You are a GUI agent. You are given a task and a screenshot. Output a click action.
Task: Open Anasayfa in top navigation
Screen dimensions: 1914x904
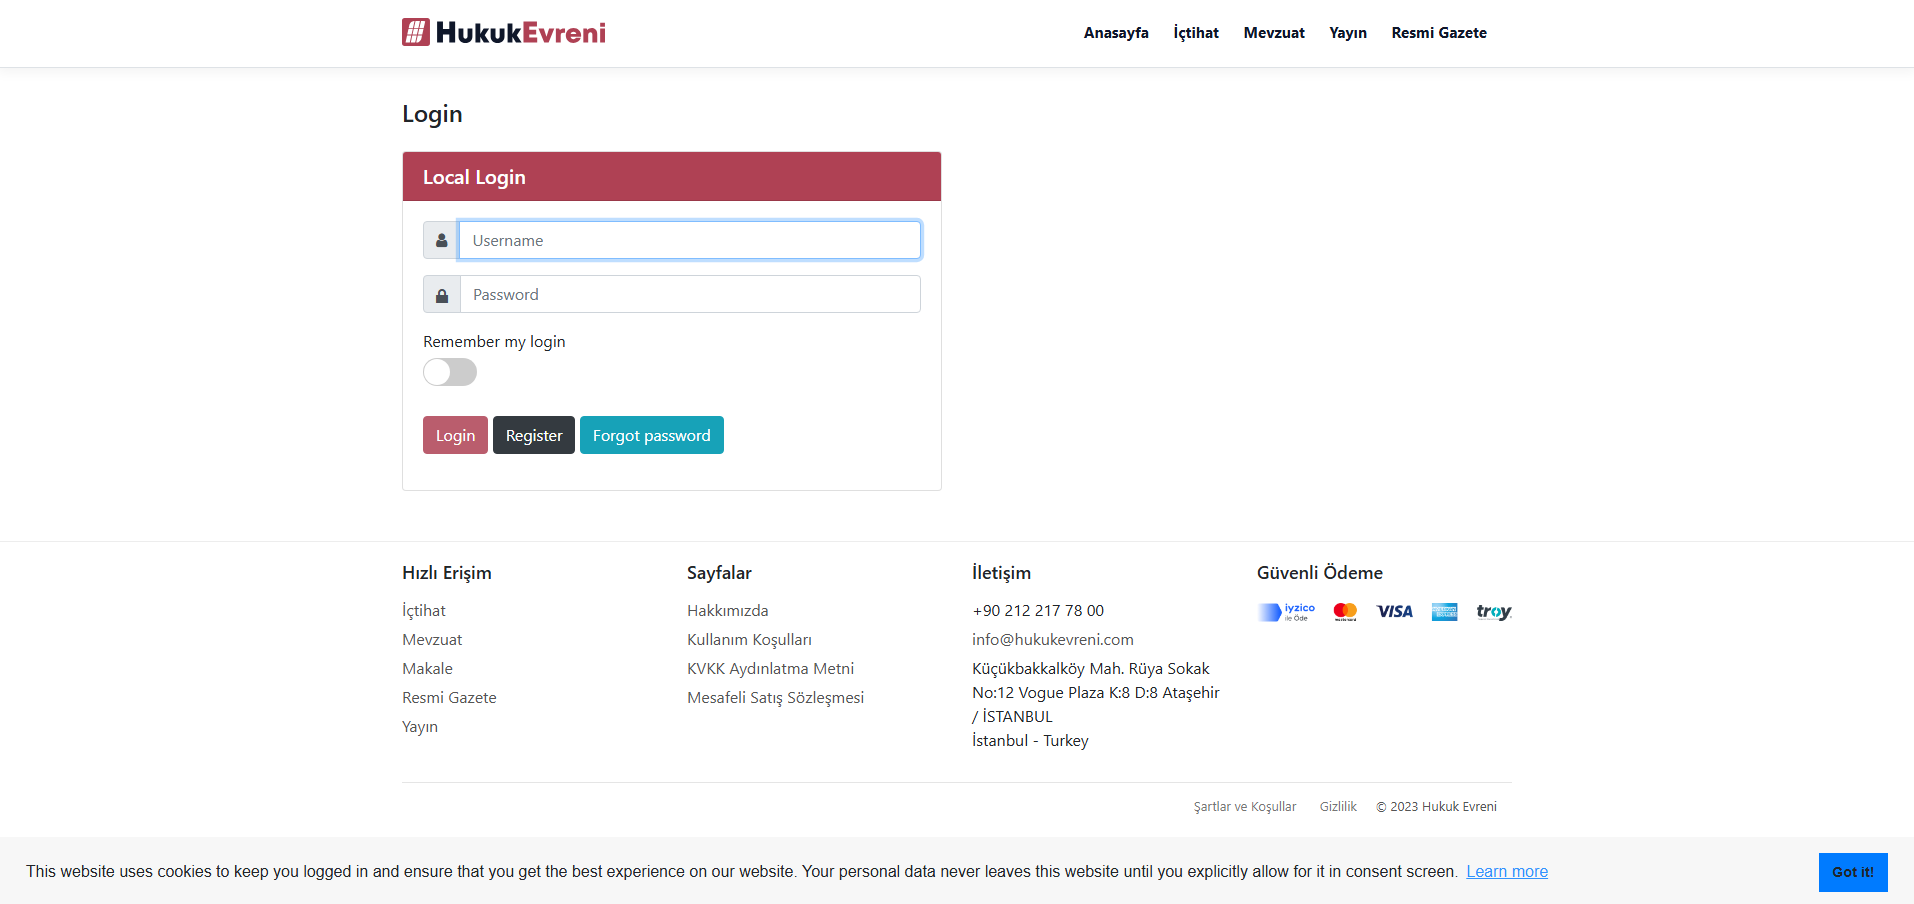pos(1116,33)
